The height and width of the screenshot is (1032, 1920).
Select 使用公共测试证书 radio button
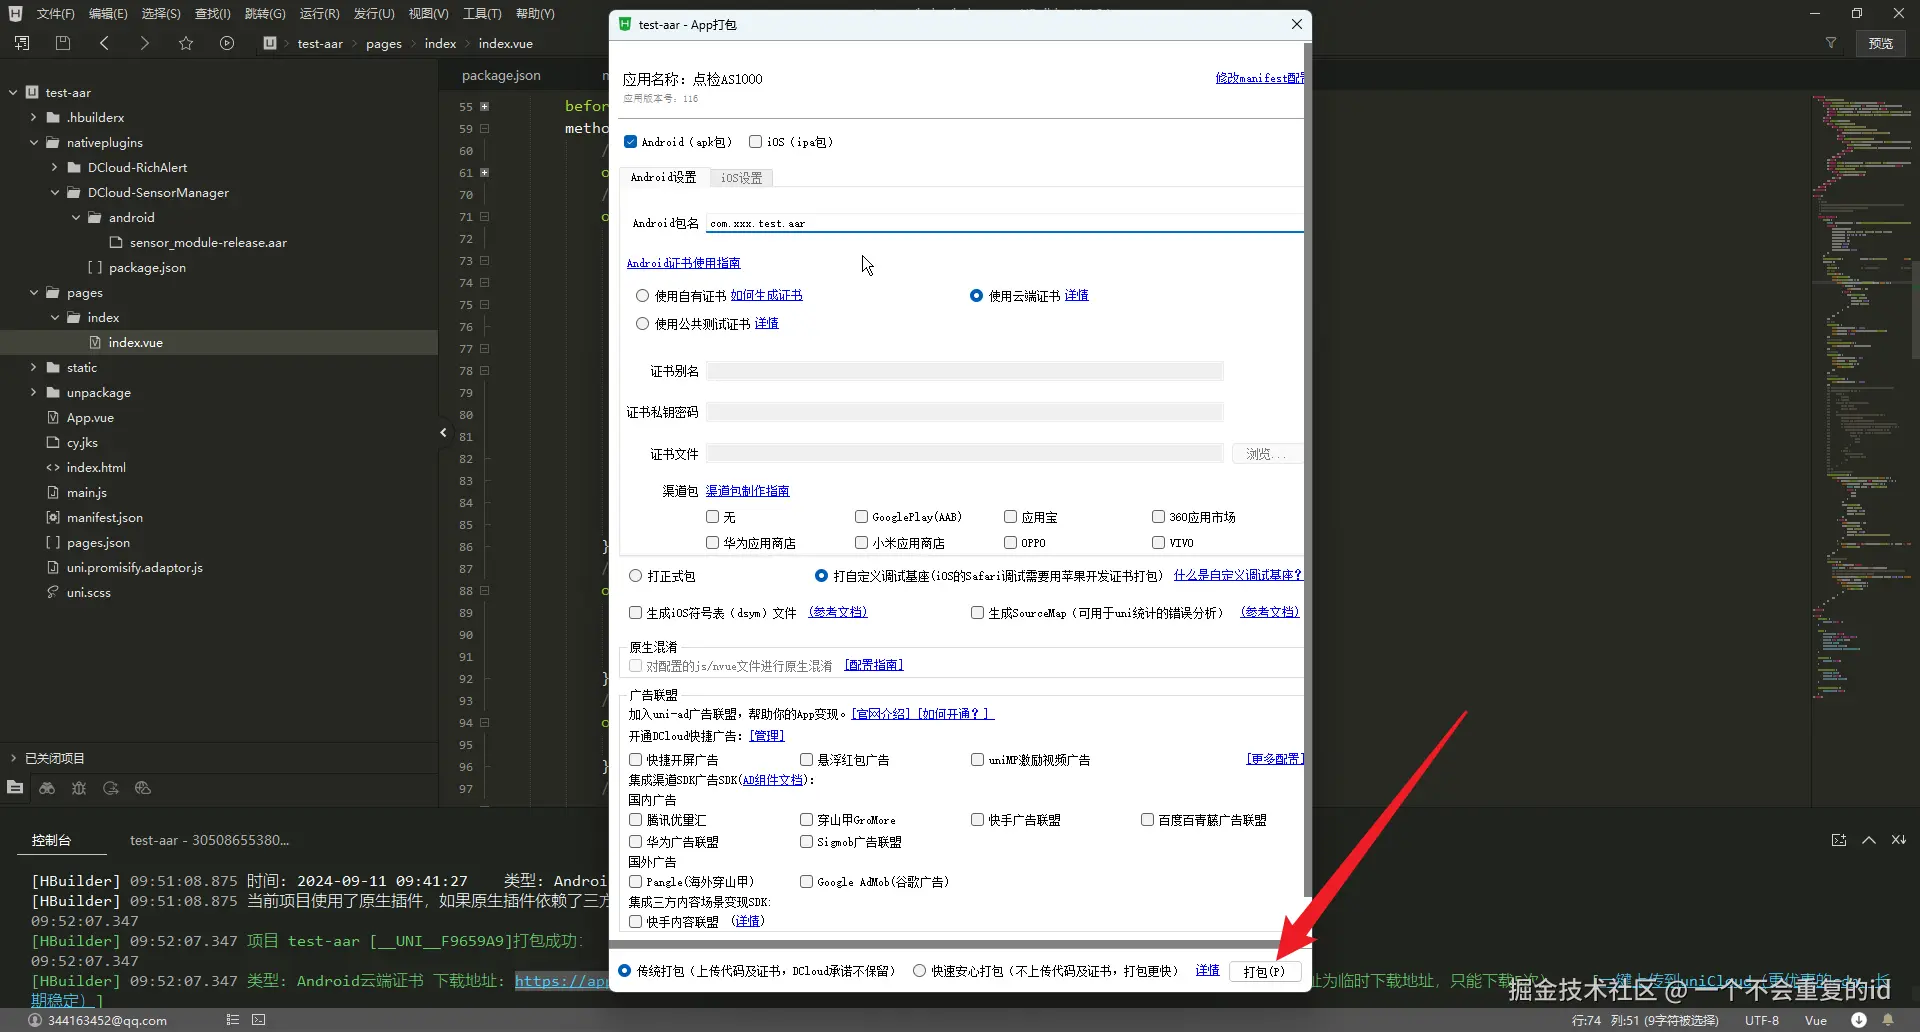[x=642, y=324]
